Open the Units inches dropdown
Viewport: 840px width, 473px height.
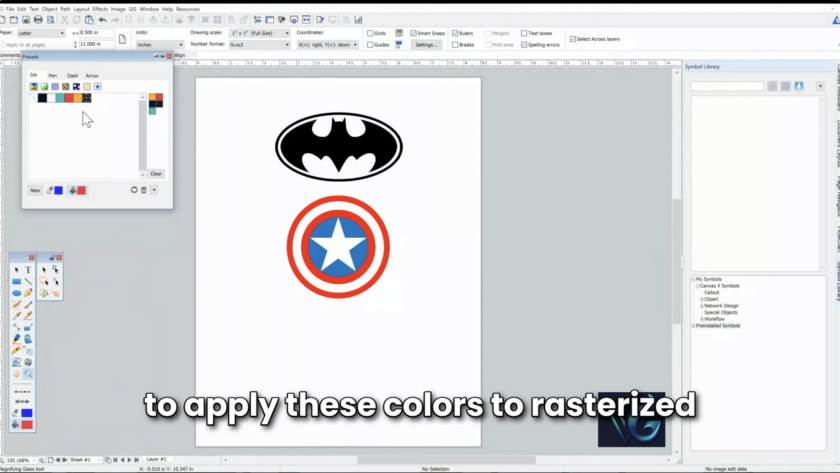tap(160, 45)
